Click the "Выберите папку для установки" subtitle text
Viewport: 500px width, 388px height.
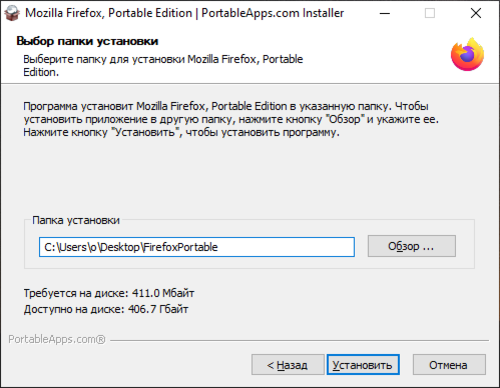163,65
